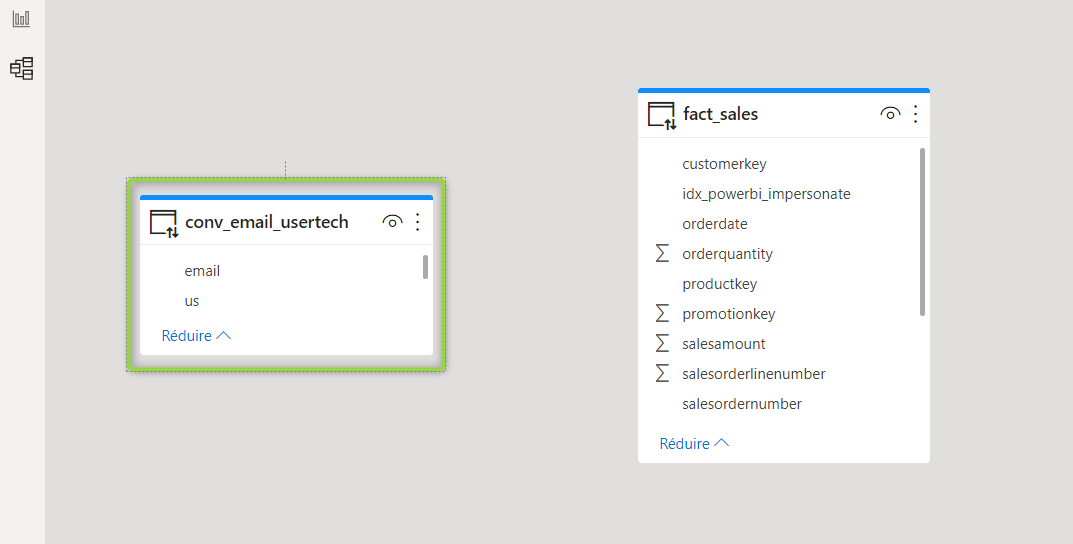Open more options for fact_sales table

916,114
